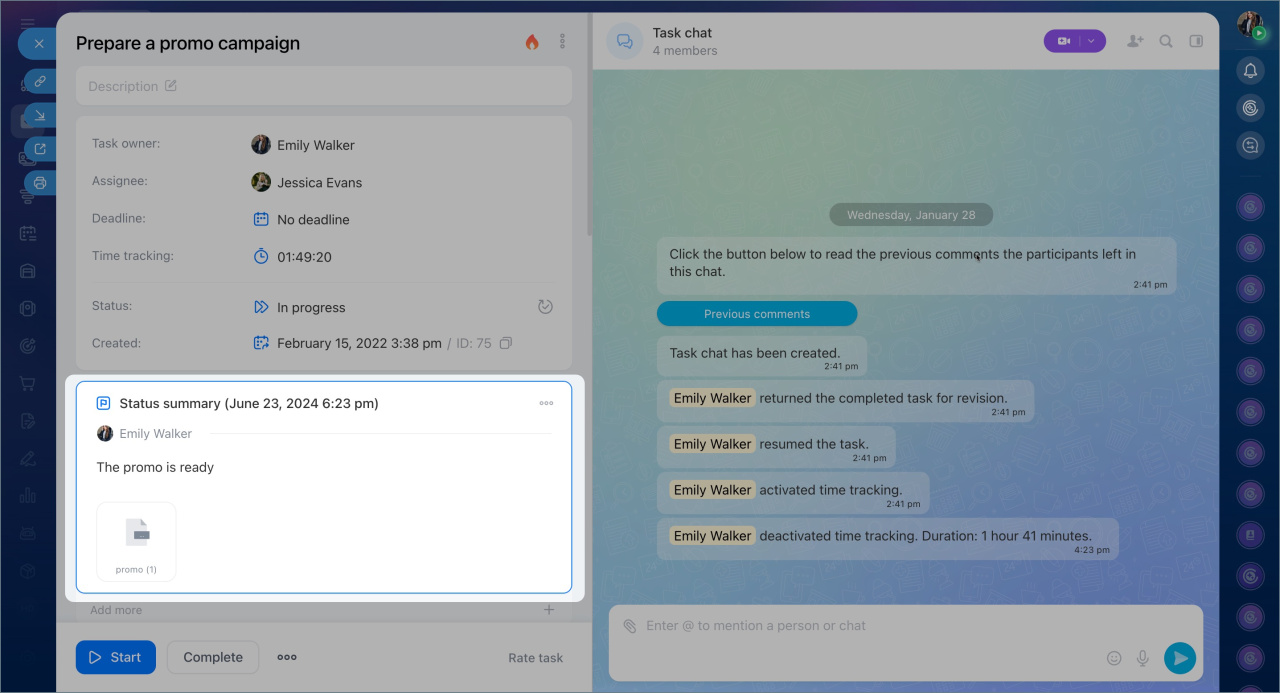The width and height of the screenshot is (1280, 693).
Task: Click the fire high-priority icon
Action: [532, 42]
